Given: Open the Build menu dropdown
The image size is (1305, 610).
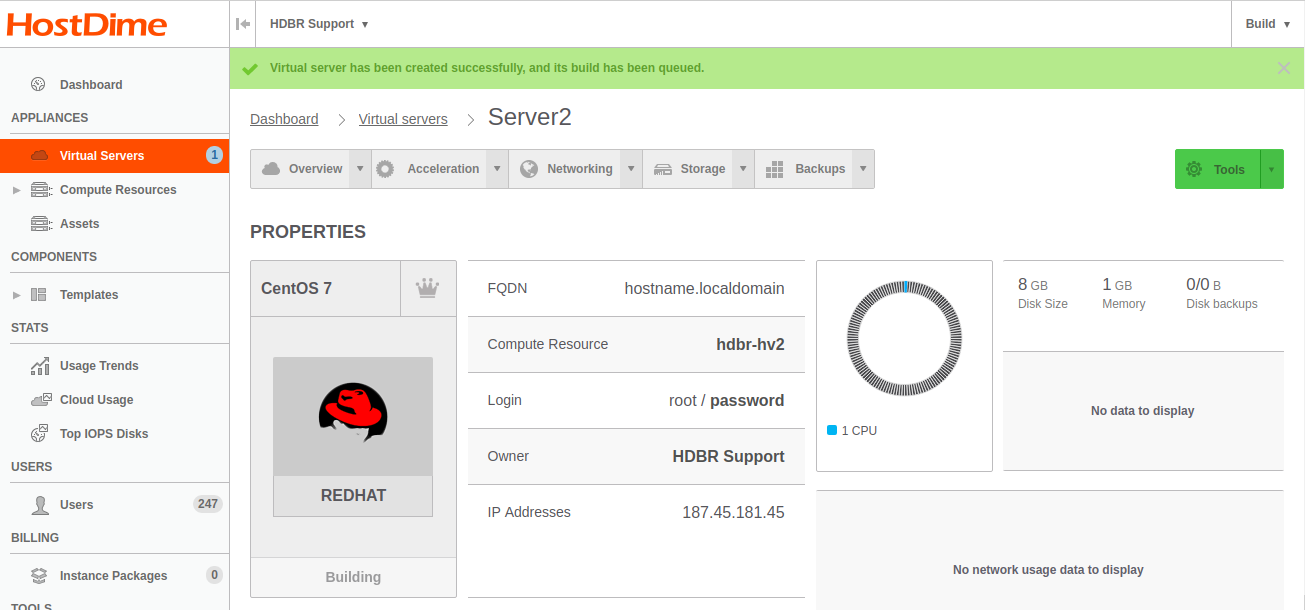Looking at the screenshot, I should tap(1268, 24).
